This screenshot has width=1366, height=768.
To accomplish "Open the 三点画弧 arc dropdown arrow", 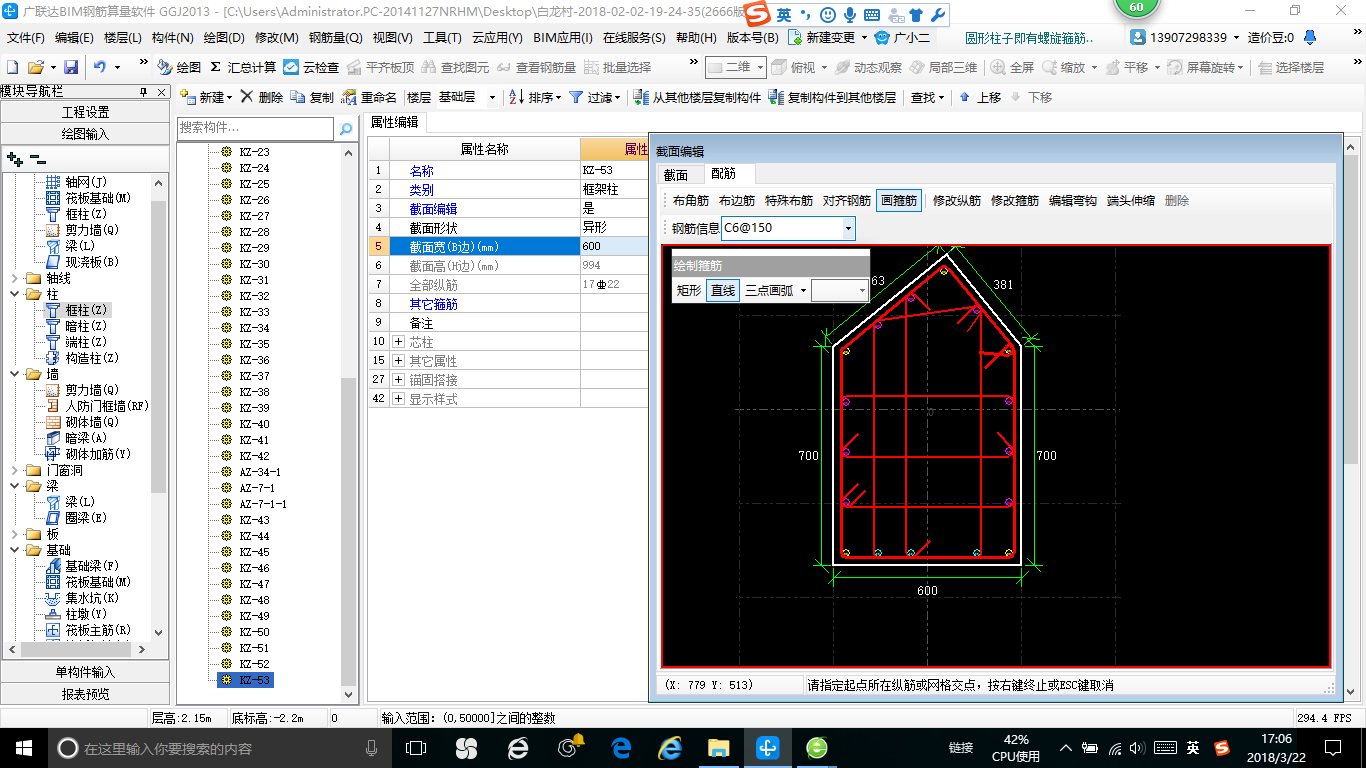I will coord(803,291).
